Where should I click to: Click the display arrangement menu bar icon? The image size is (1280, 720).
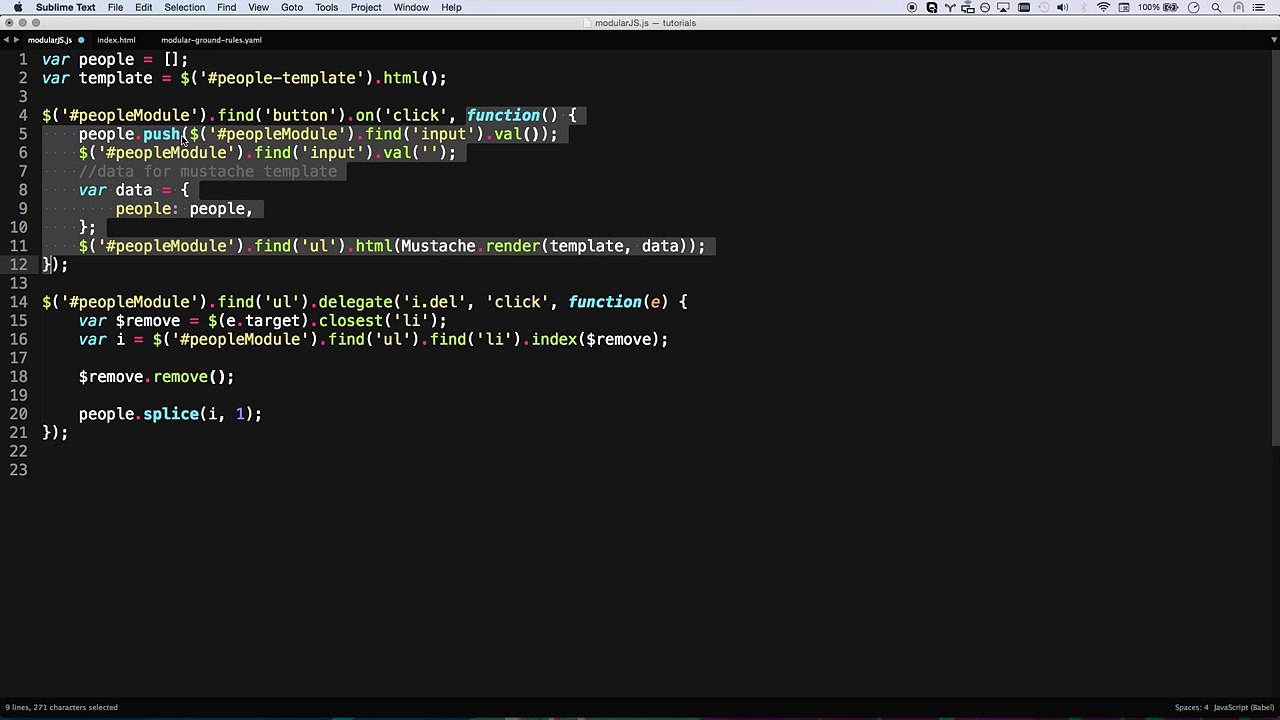[x=968, y=7]
